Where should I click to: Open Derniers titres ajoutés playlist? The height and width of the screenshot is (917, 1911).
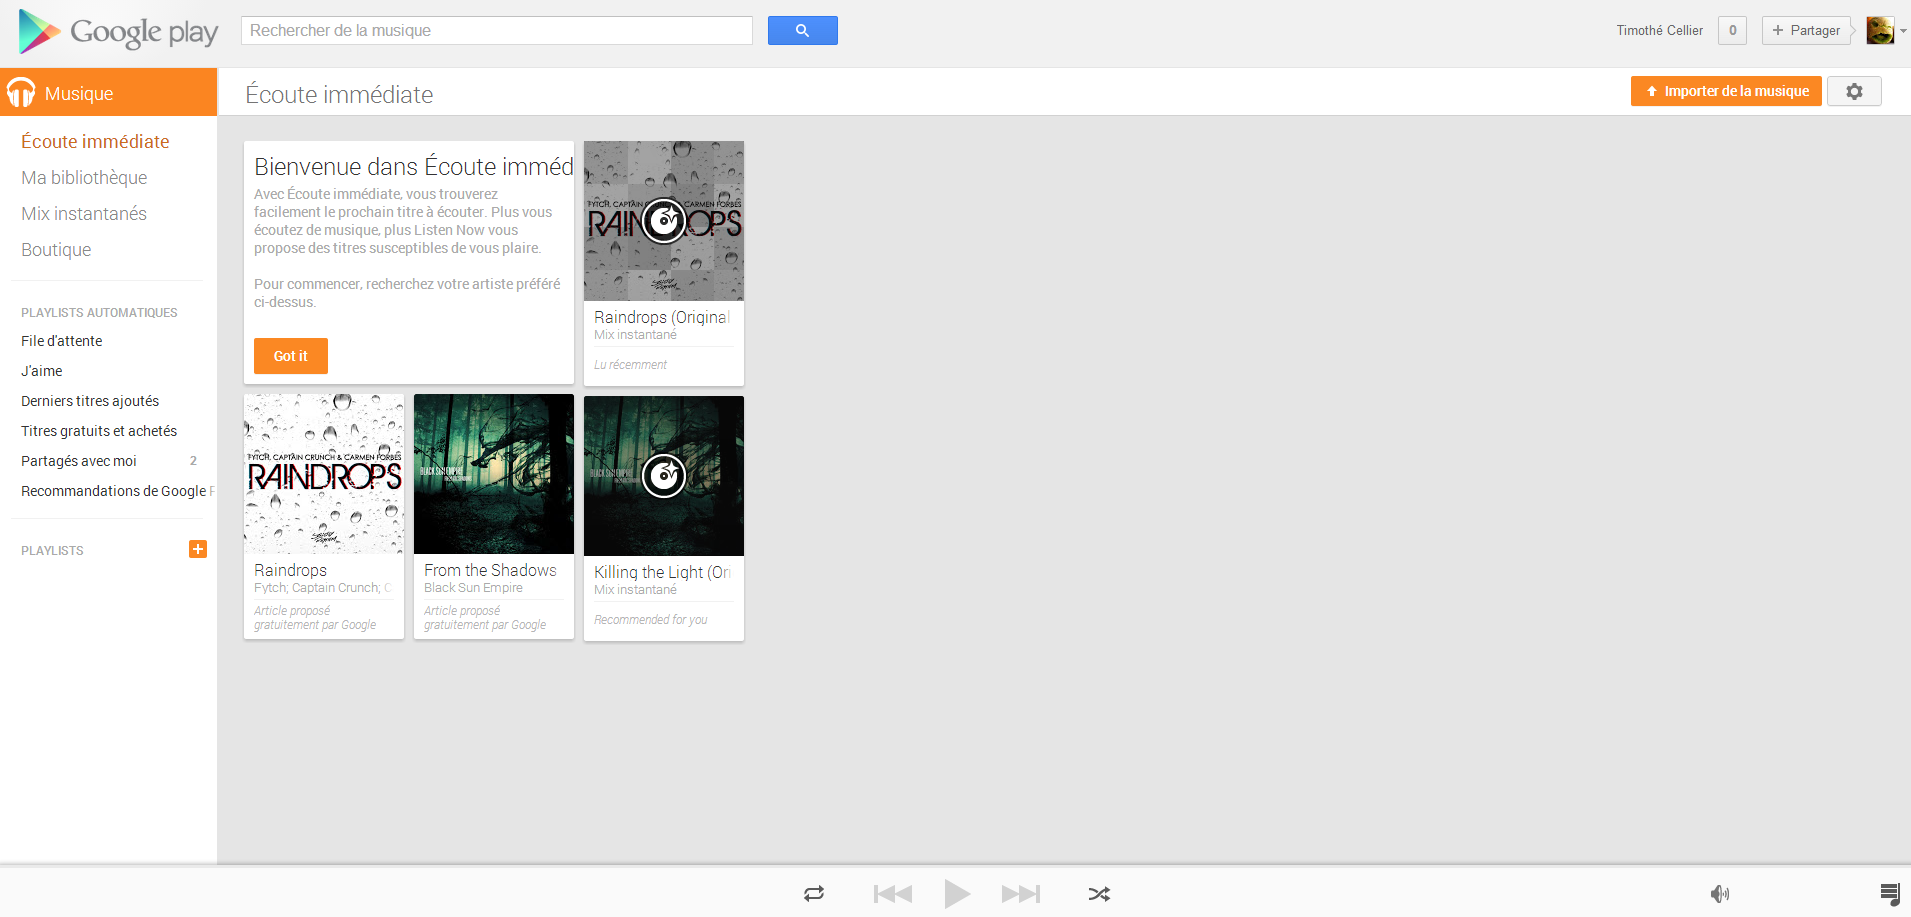pyautogui.click(x=90, y=401)
